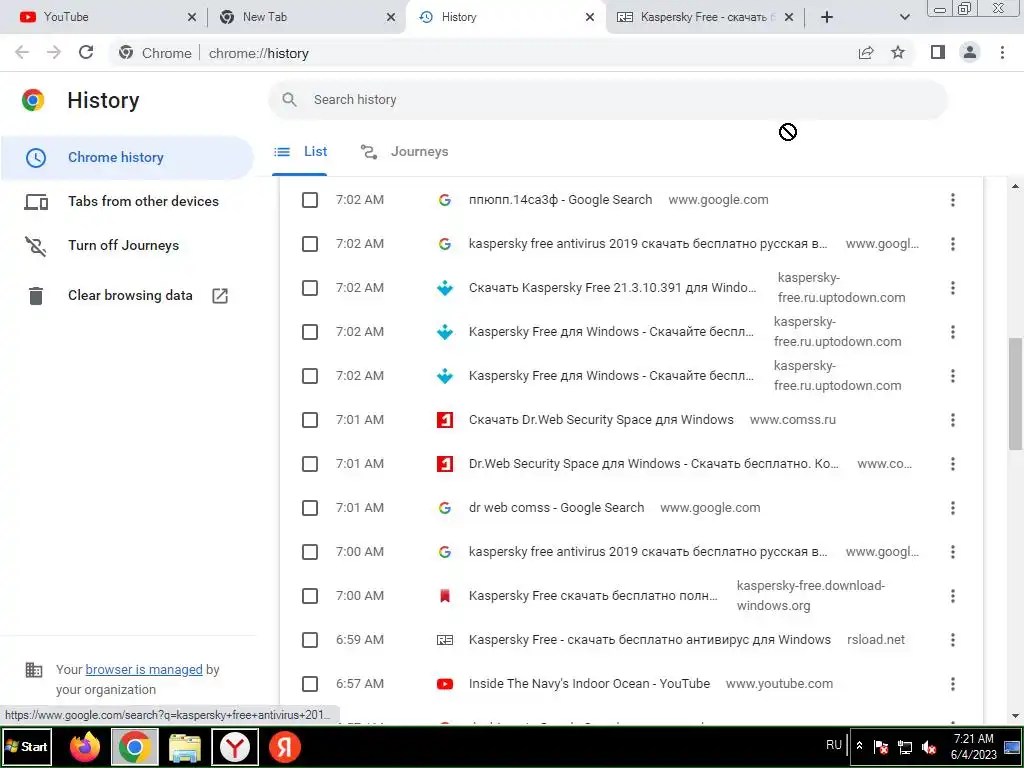The height and width of the screenshot is (768, 1024).
Task: Select the Journeys view tab
Action: coord(405,152)
